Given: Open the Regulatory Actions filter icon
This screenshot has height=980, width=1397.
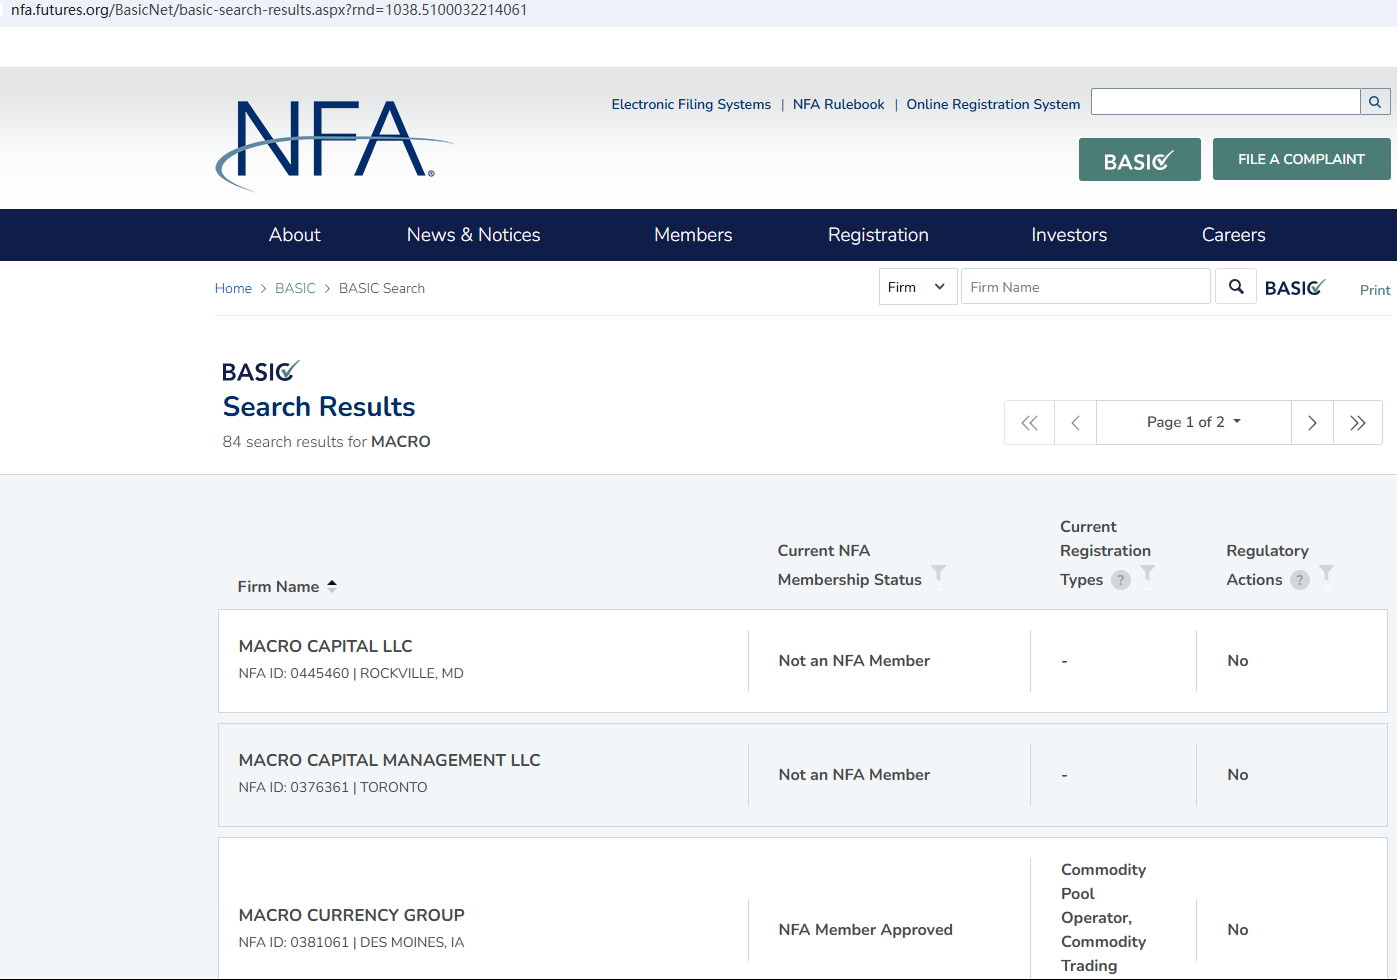Looking at the screenshot, I should coord(1326,573).
